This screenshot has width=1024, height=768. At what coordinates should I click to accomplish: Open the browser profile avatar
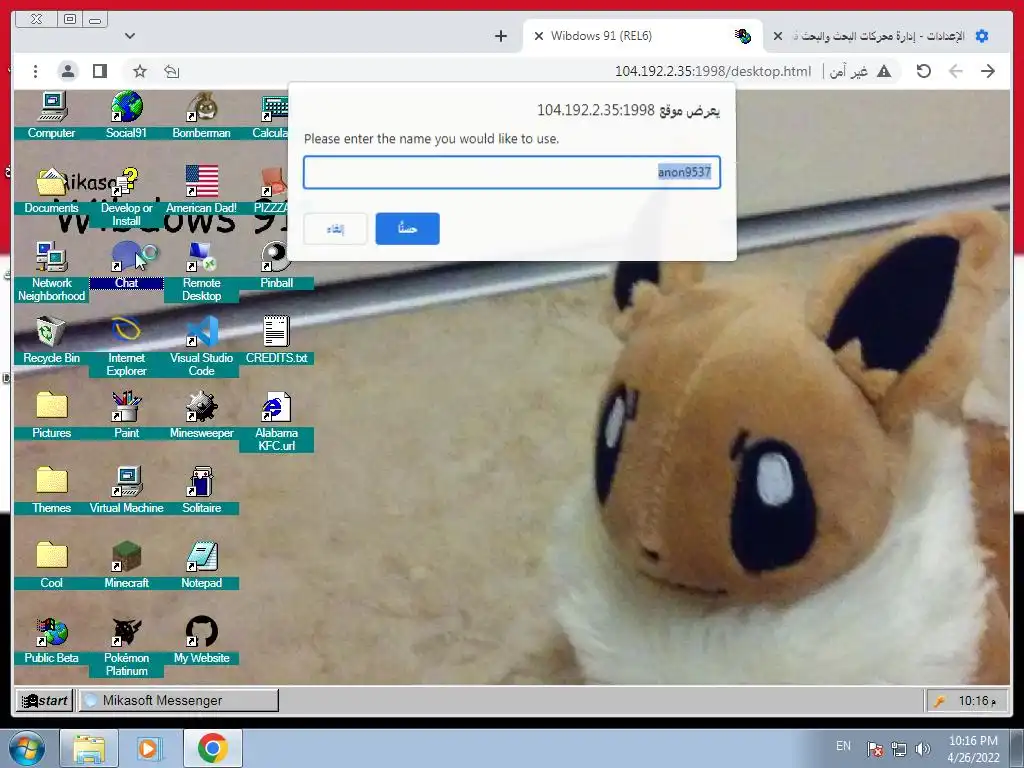[x=68, y=71]
